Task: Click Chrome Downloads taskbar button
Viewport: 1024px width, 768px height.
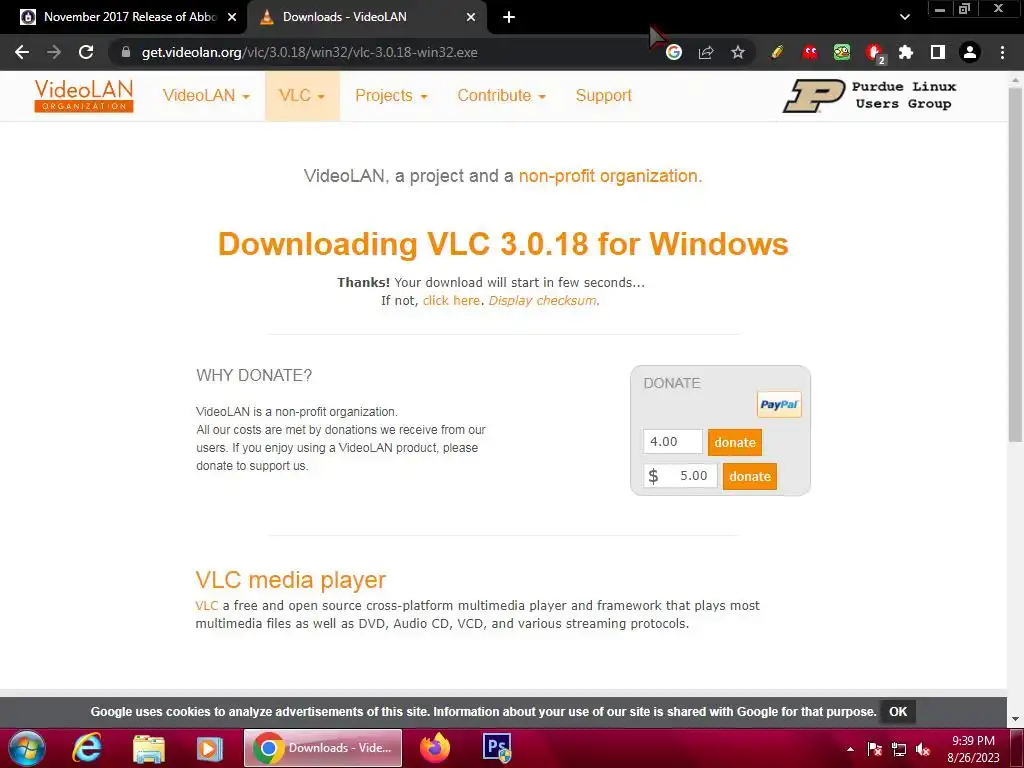Action: point(323,748)
